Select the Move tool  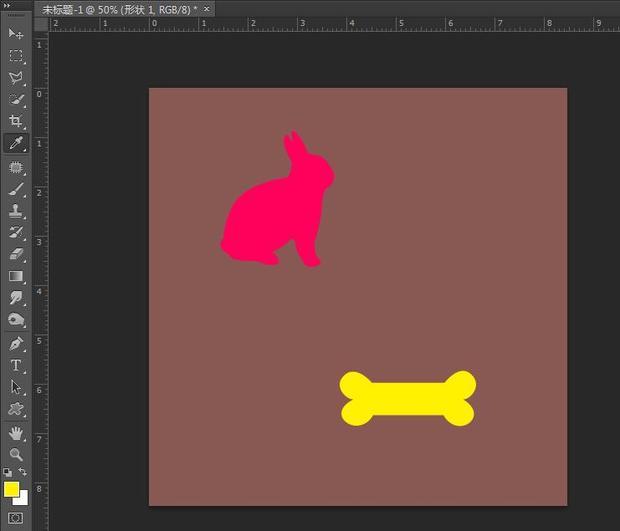tap(16, 34)
